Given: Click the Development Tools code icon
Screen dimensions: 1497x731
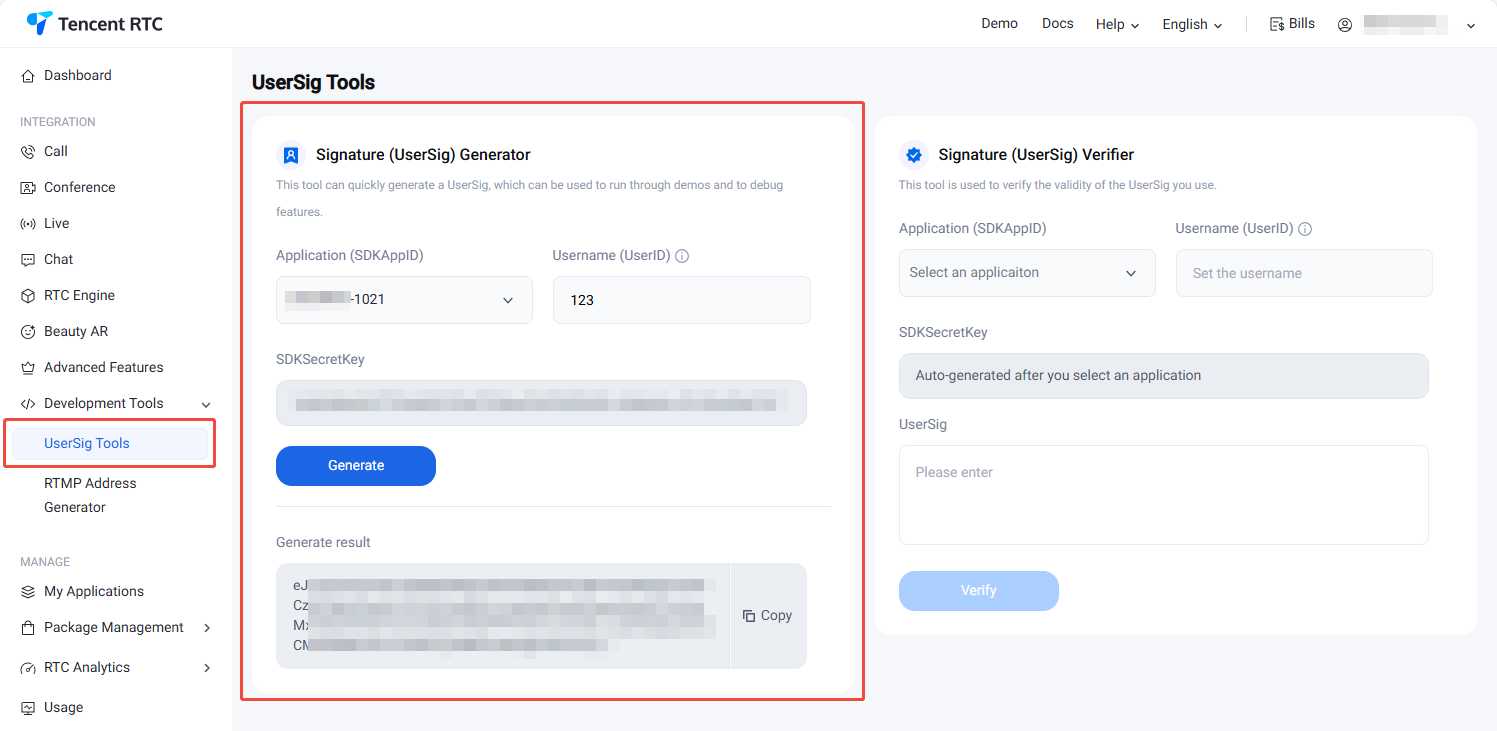Looking at the screenshot, I should pyautogui.click(x=28, y=404).
